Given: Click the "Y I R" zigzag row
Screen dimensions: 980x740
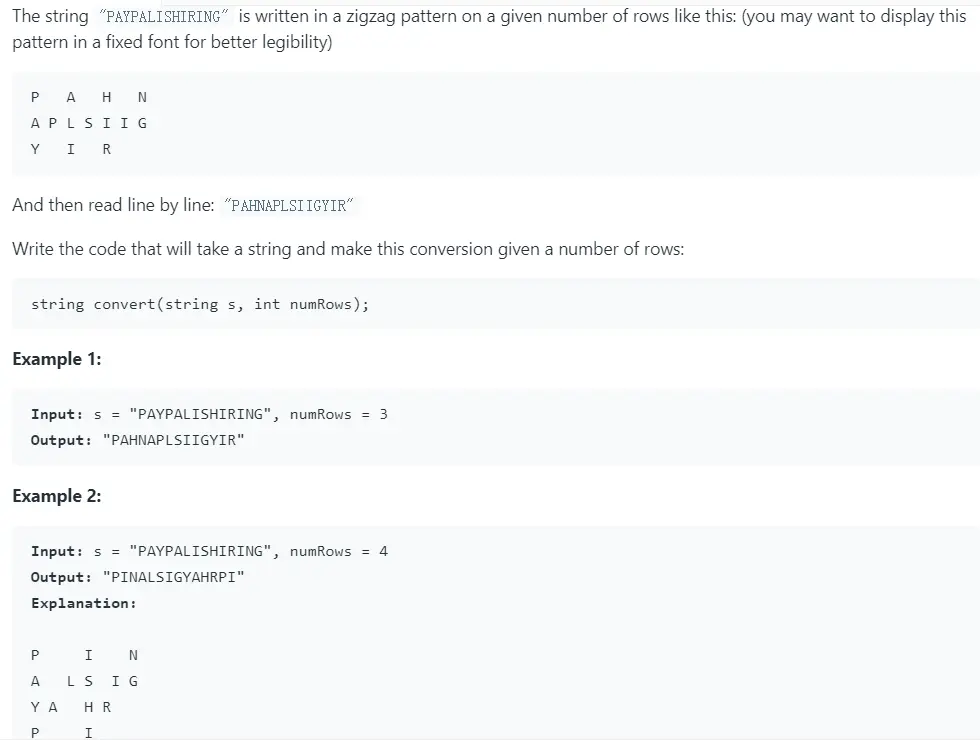Looking at the screenshot, I should 71,149.
